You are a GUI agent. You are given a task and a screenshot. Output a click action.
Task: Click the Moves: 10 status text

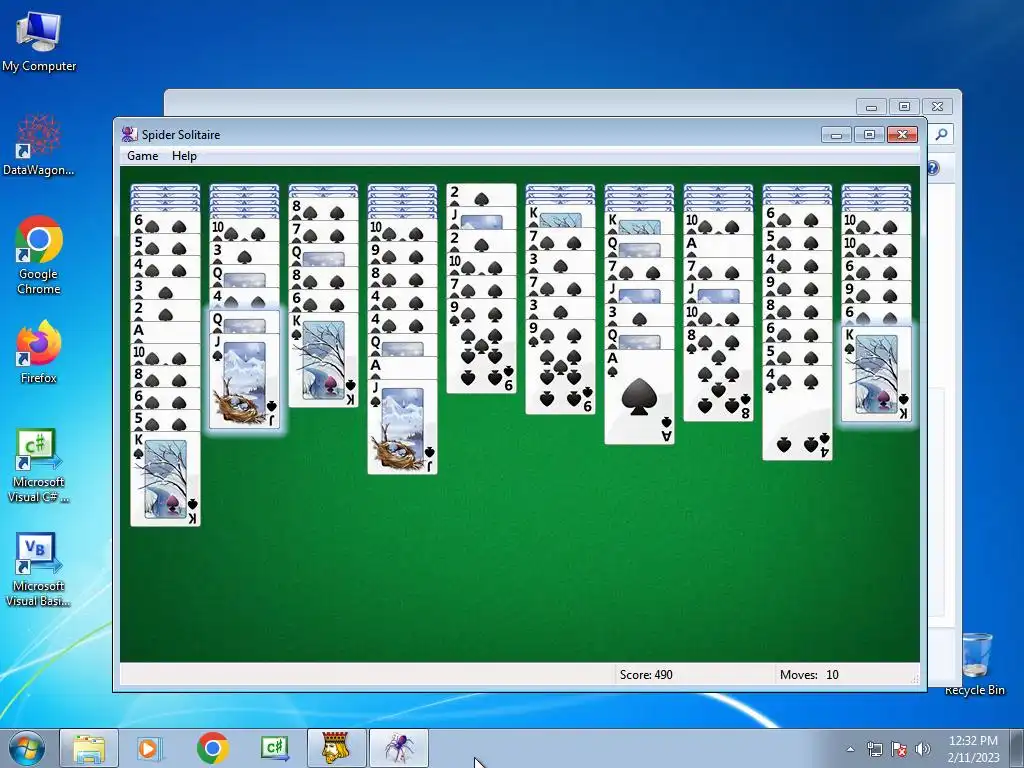[809, 675]
